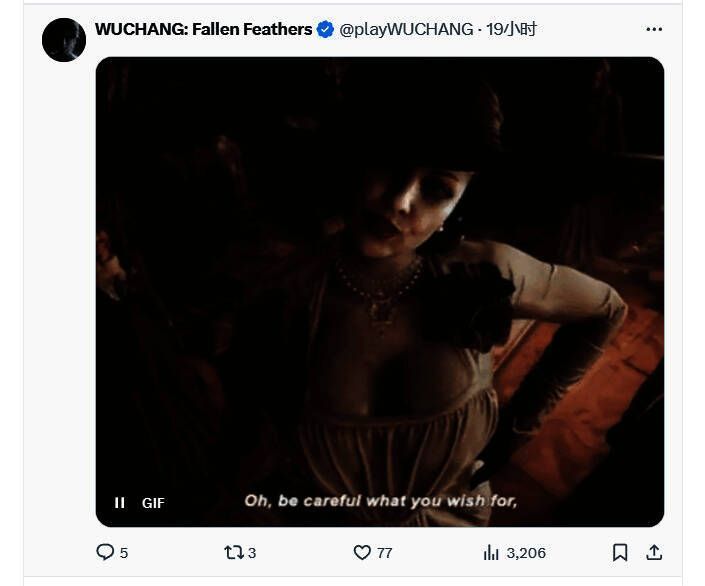Image resolution: width=705 pixels, height=586 pixels.
Task: Click the 3,206 views count
Action: pos(526,552)
